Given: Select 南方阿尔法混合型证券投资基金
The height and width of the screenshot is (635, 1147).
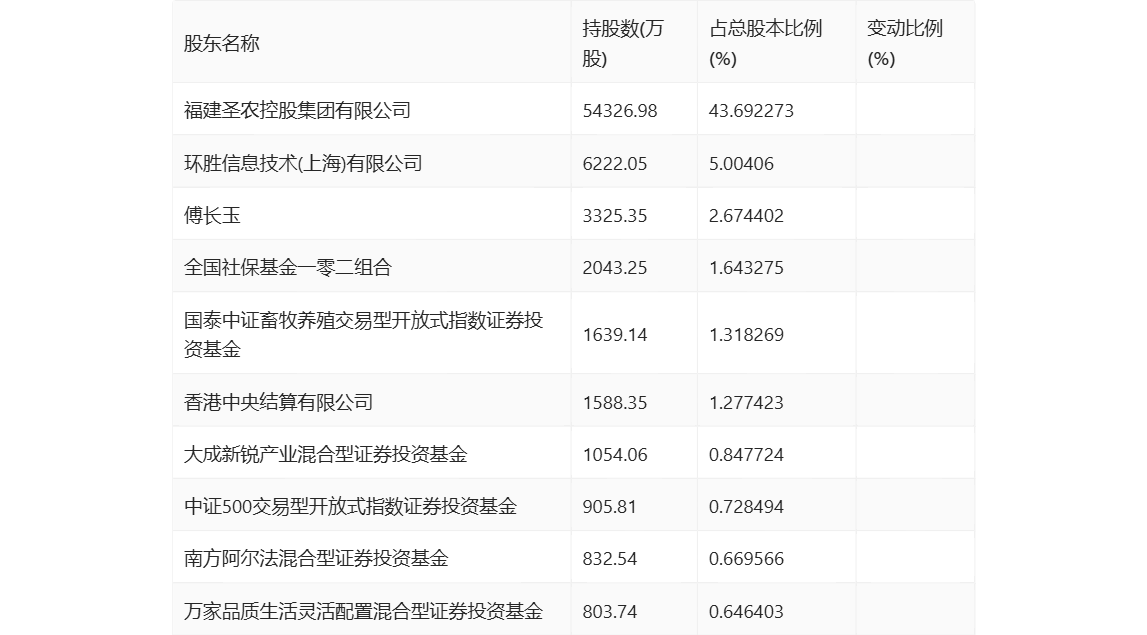Looking at the screenshot, I should click(316, 558).
